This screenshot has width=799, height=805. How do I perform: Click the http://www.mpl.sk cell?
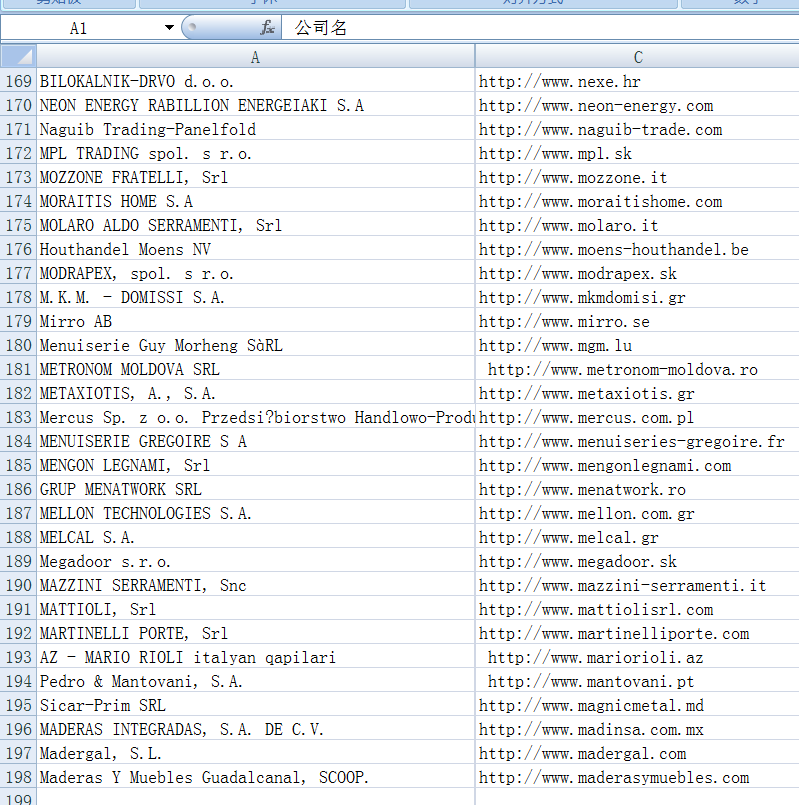(637, 153)
